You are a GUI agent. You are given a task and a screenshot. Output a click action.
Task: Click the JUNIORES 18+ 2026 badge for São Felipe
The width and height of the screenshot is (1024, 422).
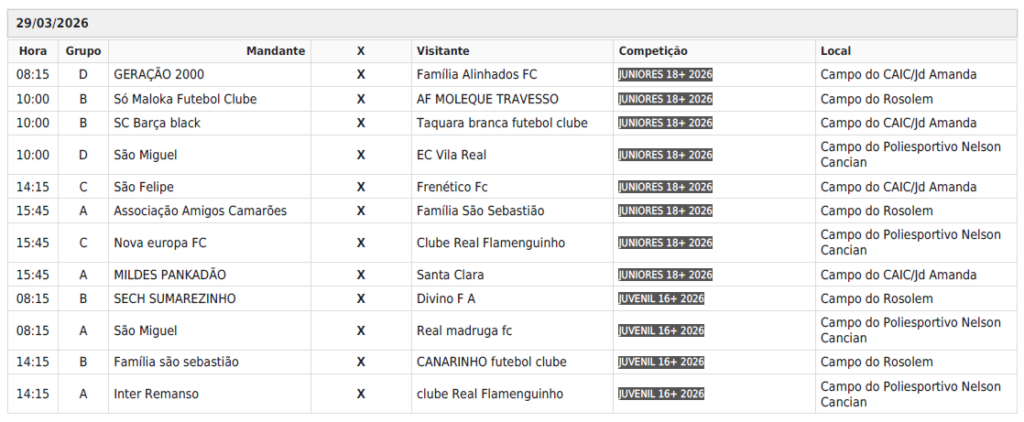click(x=665, y=187)
